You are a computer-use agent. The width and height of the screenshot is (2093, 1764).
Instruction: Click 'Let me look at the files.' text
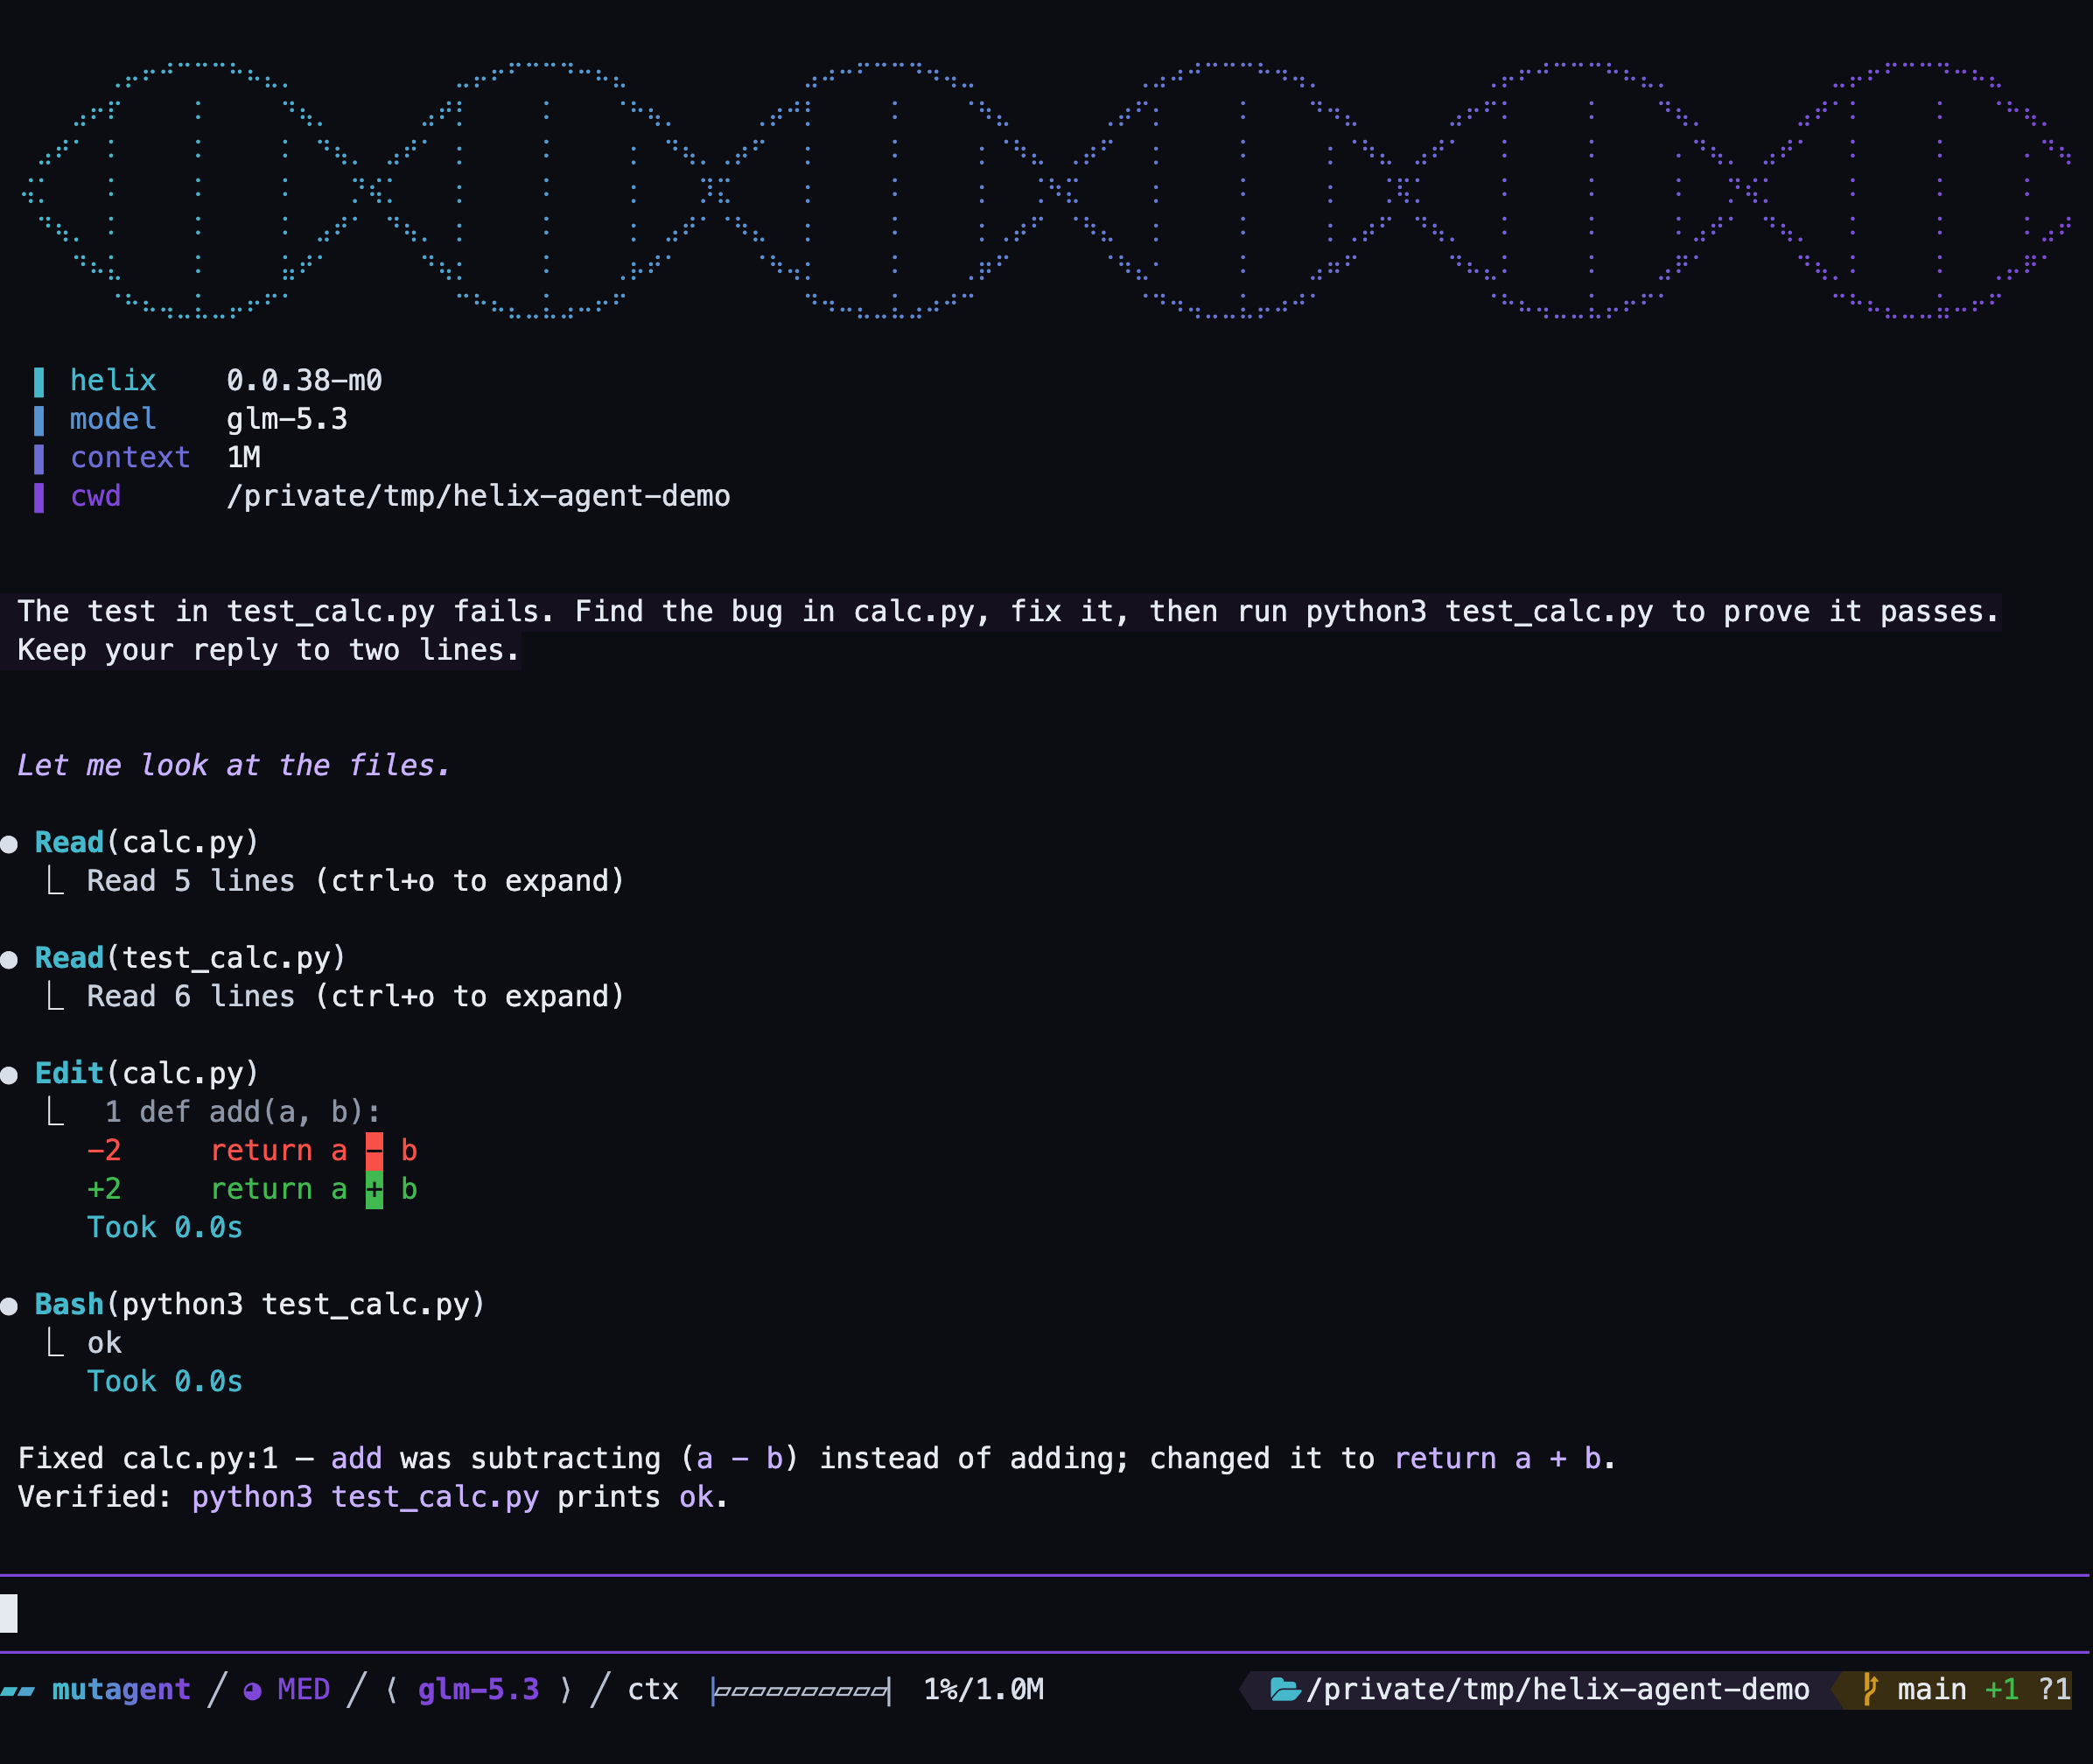tap(234, 766)
